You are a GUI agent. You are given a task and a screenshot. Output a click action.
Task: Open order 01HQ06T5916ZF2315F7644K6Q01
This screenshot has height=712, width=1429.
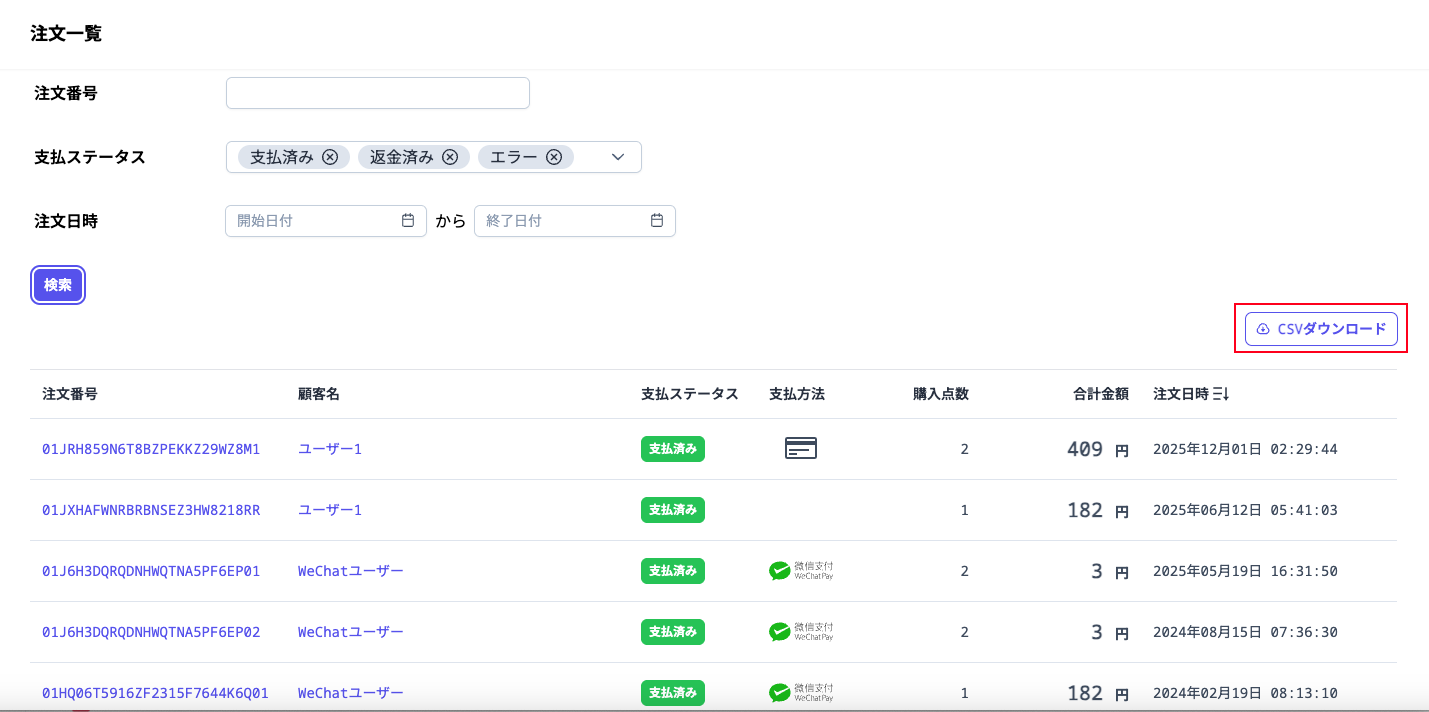tap(155, 693)
